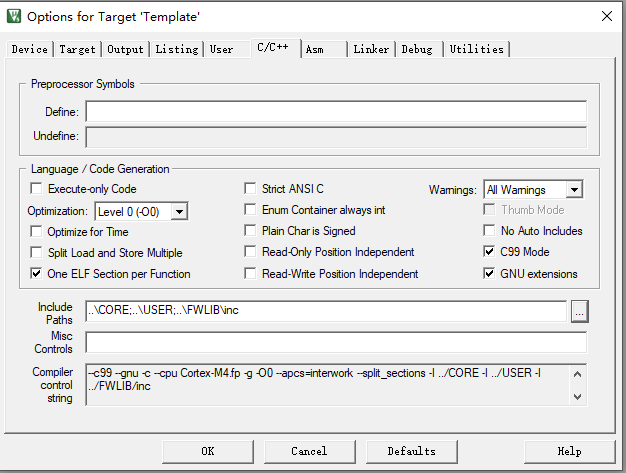Go to the Debug tab
The height and width of the screenshot is (473, 626).
point(417,49)
